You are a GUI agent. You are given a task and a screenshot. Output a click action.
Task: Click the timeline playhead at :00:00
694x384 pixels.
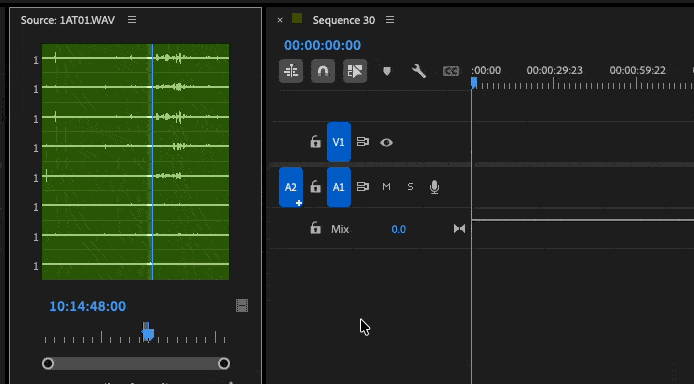474,83
